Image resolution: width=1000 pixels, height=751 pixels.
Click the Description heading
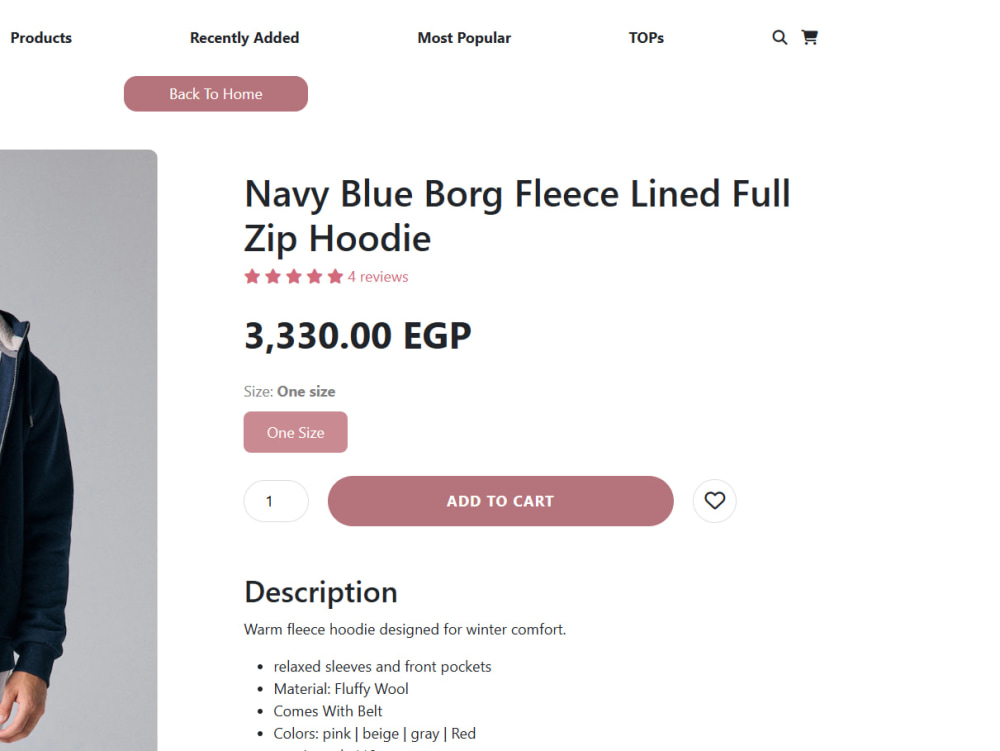[321, 592]
